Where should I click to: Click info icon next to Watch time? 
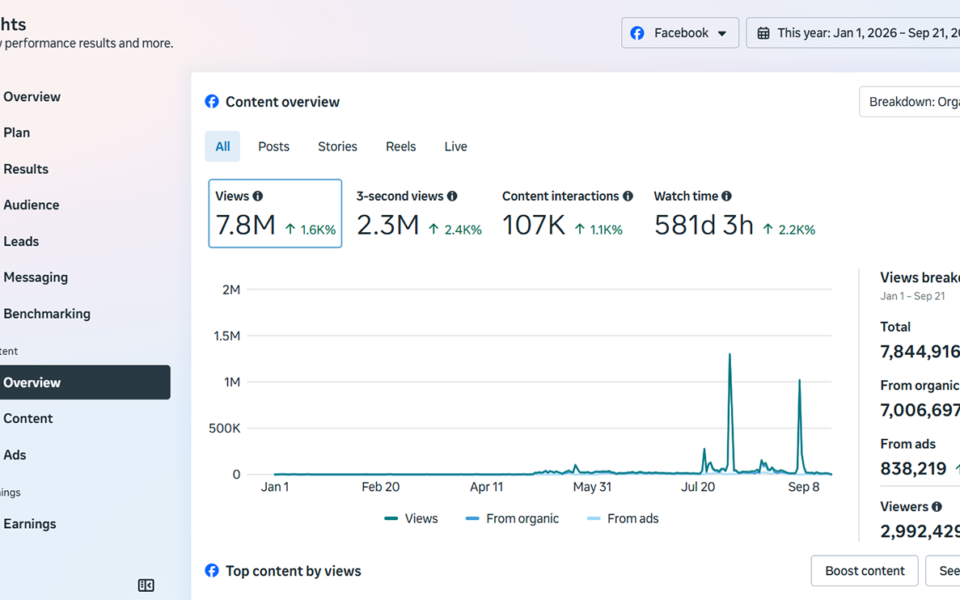[726, 196]
